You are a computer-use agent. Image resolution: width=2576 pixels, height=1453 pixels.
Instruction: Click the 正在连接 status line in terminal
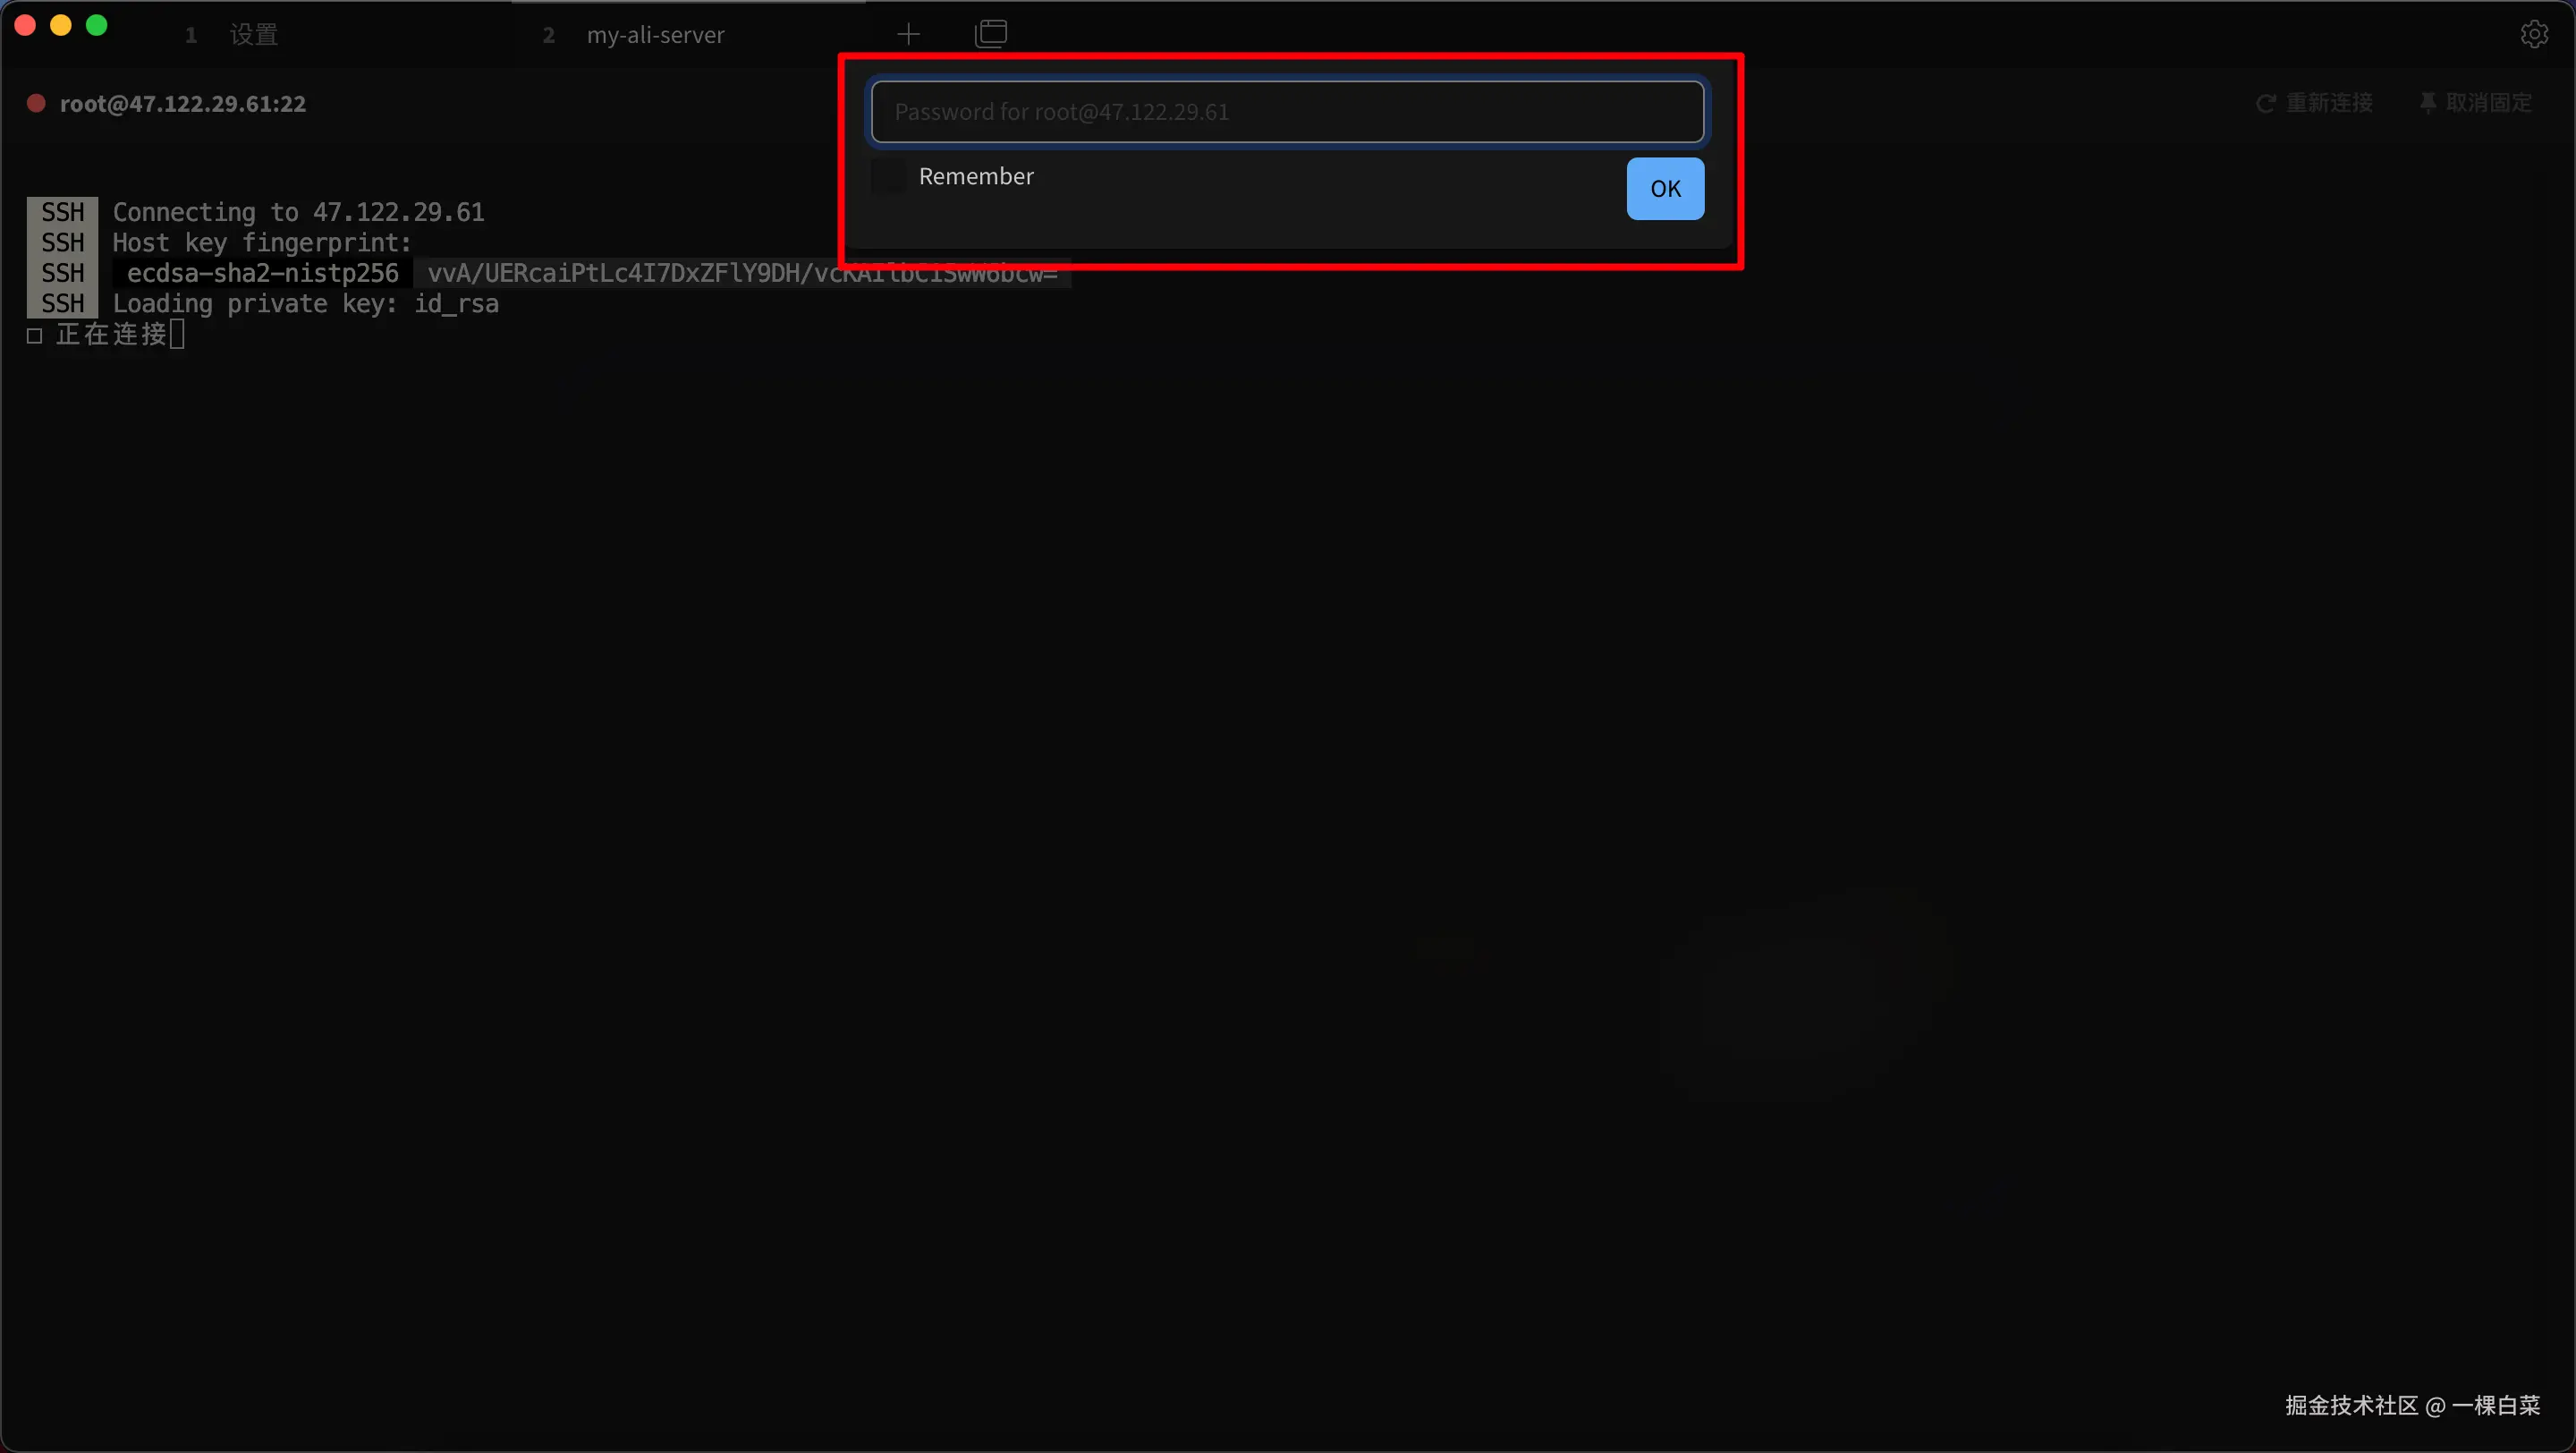(x=110, y=335)
